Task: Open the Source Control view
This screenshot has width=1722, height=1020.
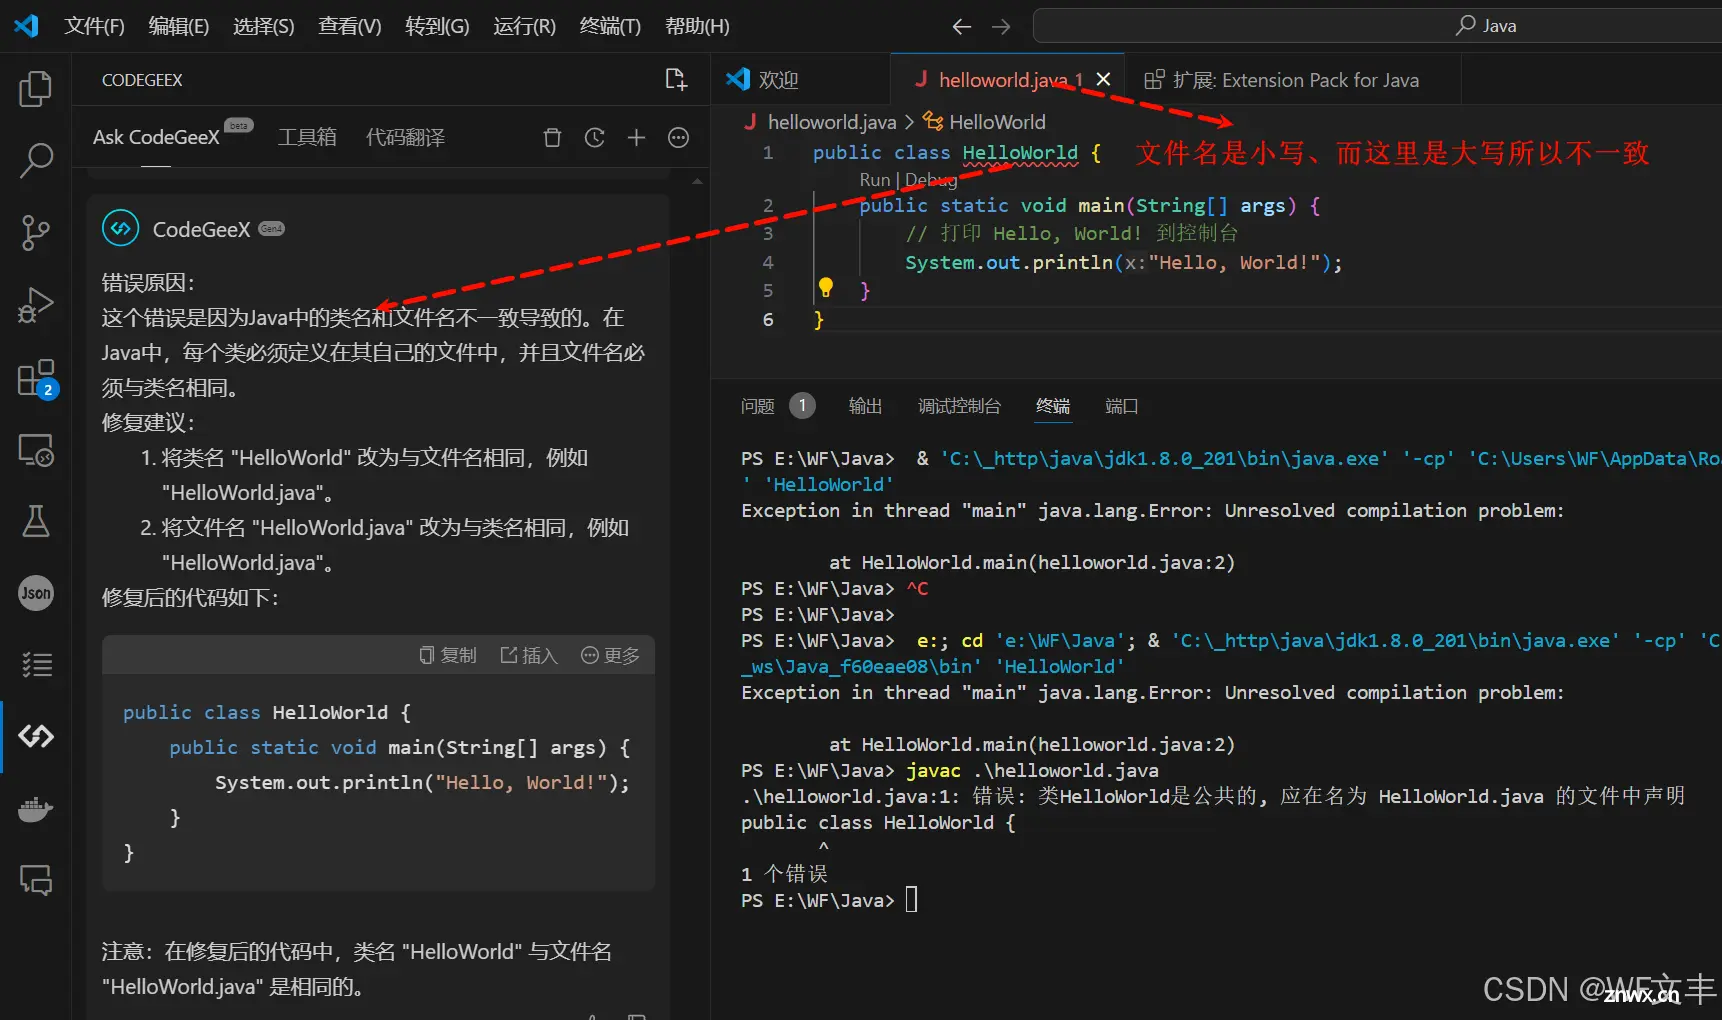Action: click(36, 232)
